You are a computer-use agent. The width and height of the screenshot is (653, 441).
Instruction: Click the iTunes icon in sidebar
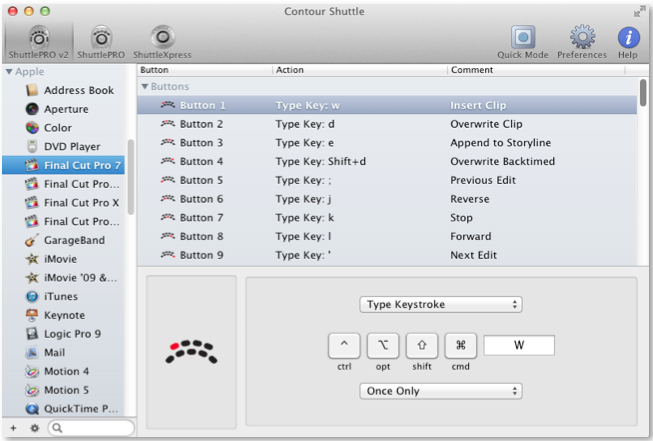[x=32, y=296]
